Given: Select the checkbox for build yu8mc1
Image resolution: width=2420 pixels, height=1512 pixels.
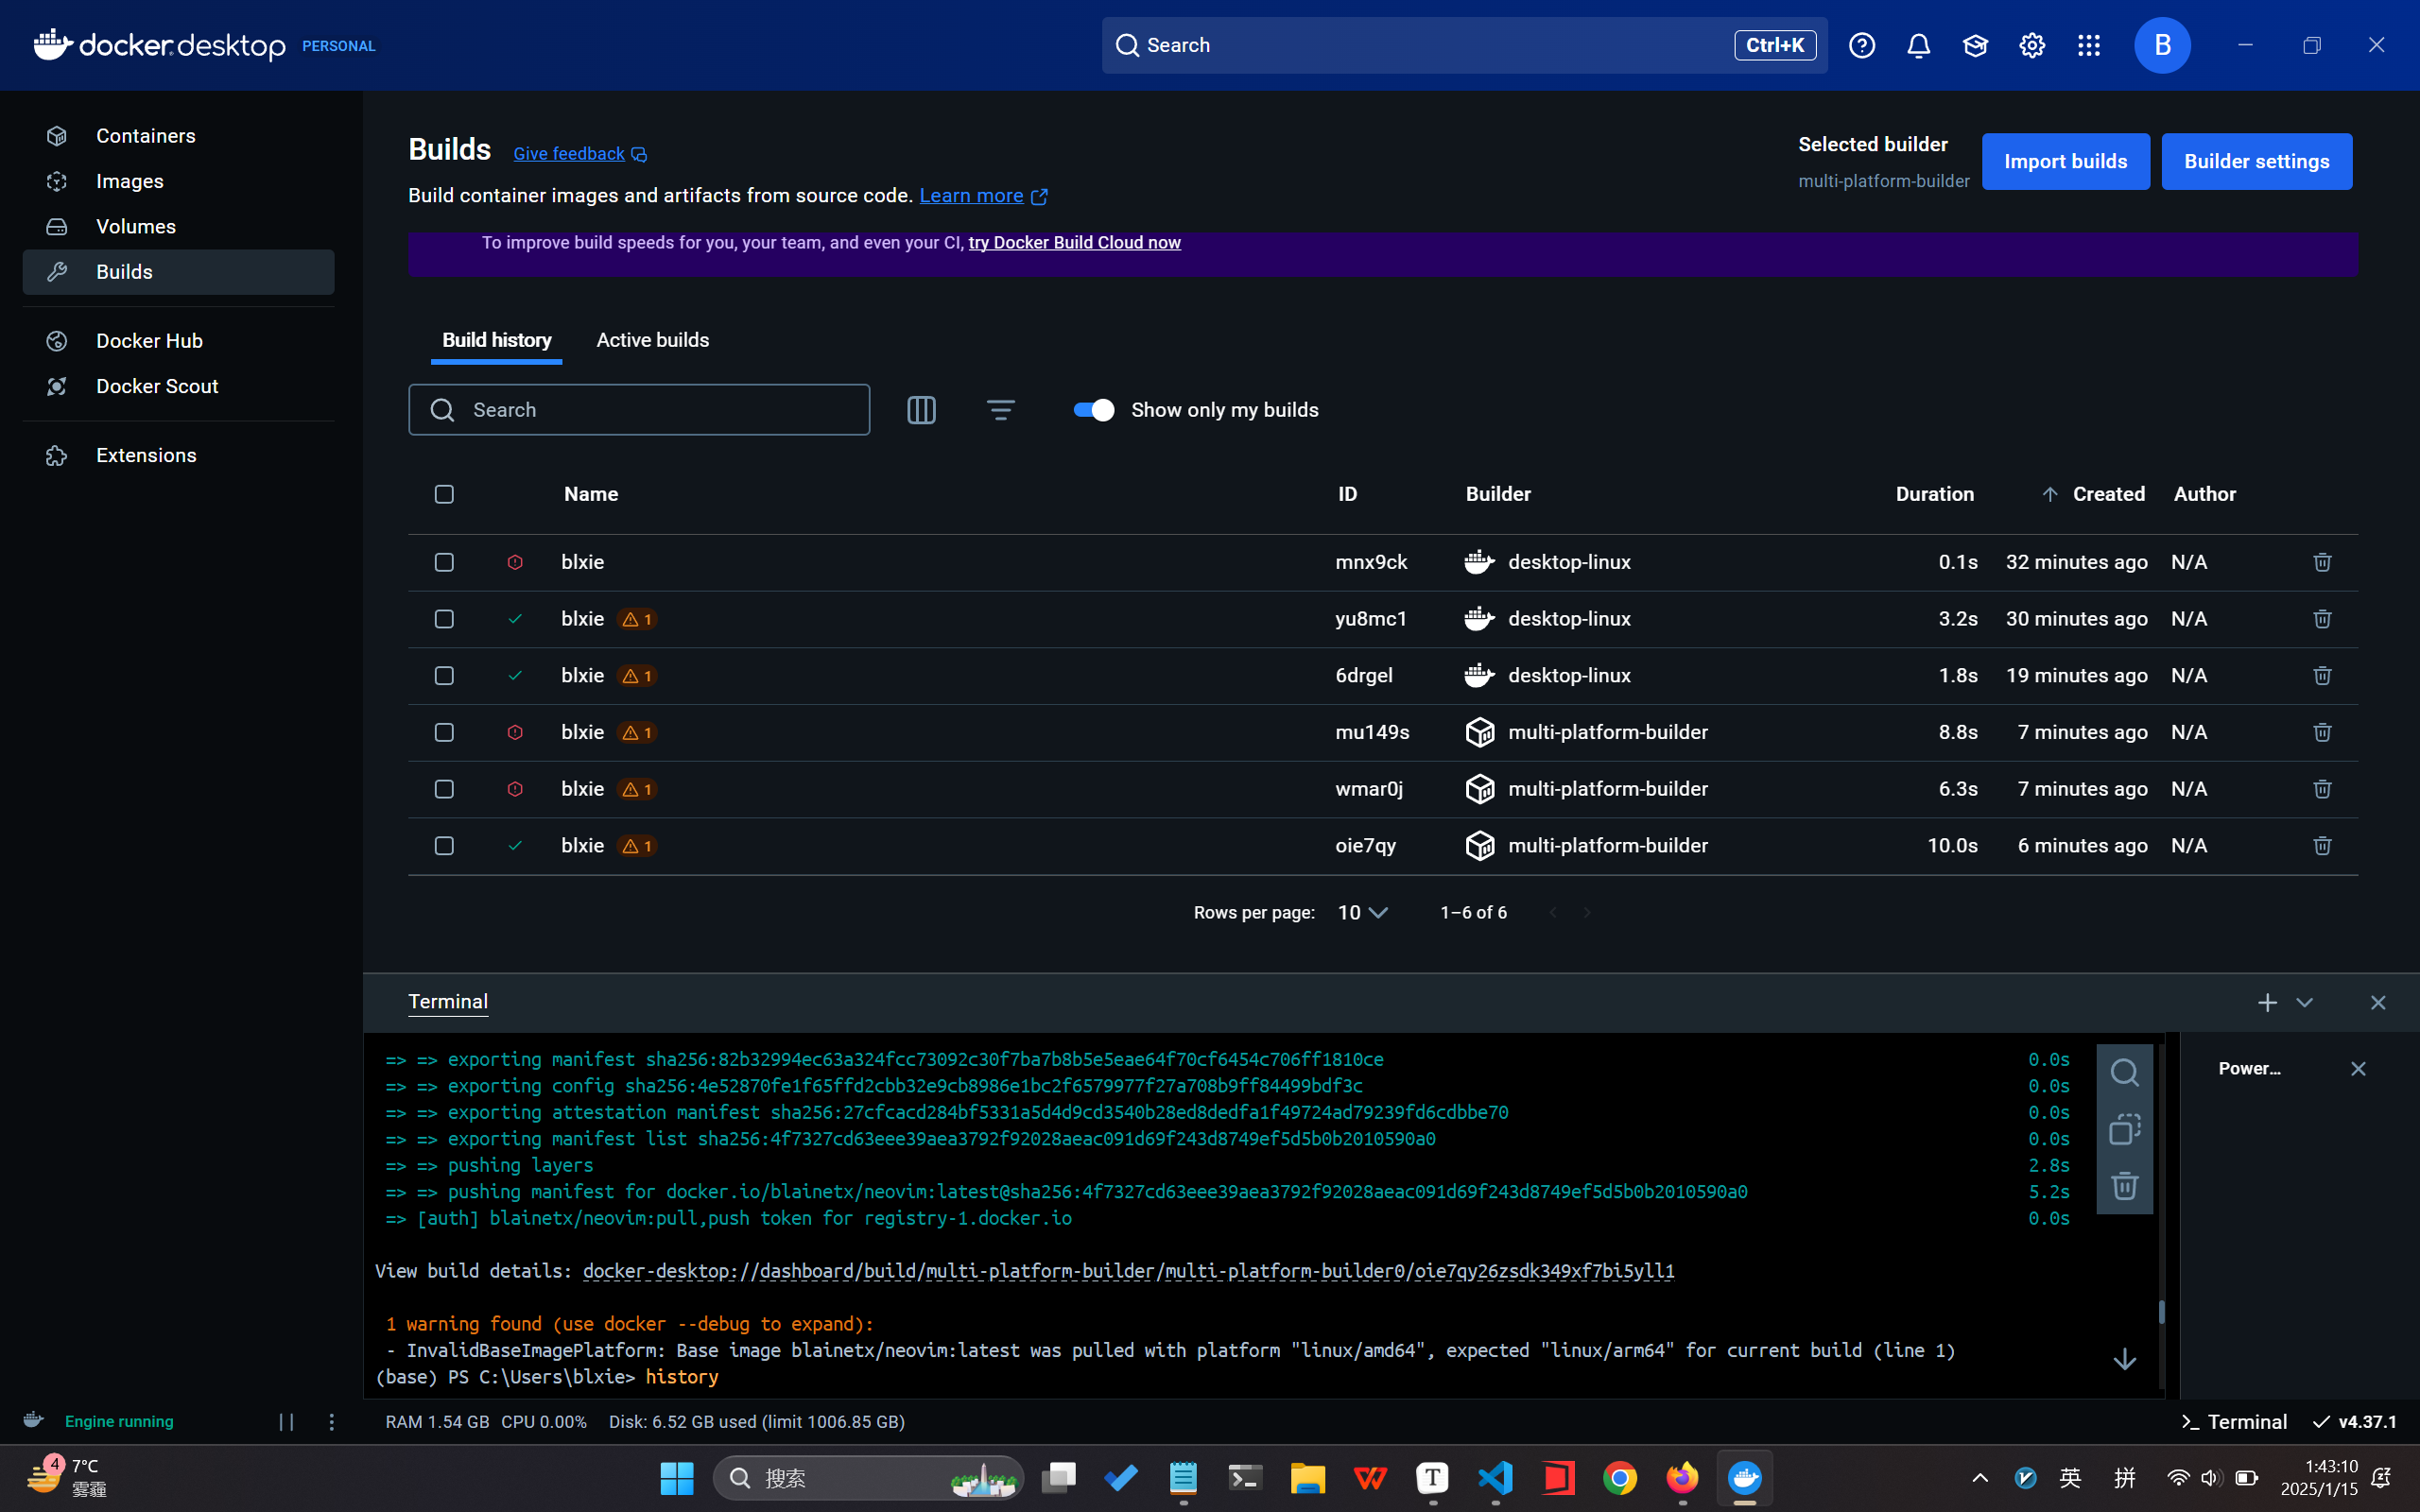Looking at the screenshot, I should (444, 619).
